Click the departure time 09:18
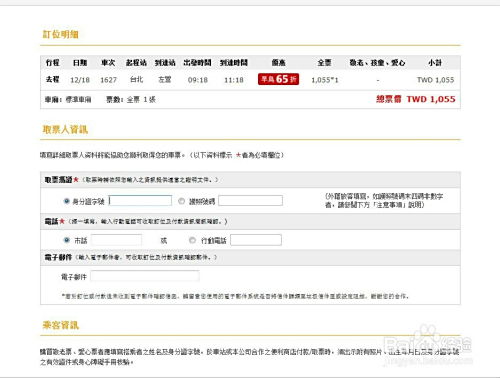Viewport: 500px width, 378px height. [x=198, y=80]
